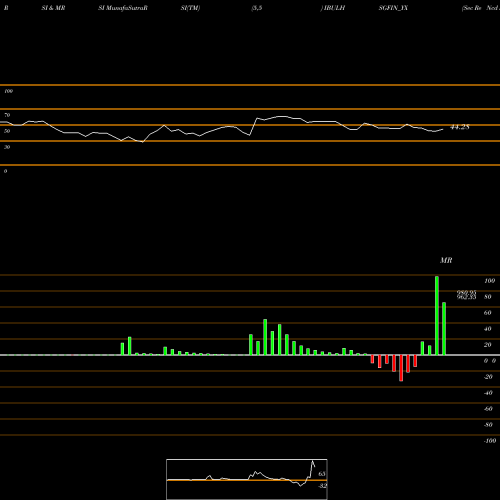
Task: Click the "SI & MR" header text
Action: 53,8
